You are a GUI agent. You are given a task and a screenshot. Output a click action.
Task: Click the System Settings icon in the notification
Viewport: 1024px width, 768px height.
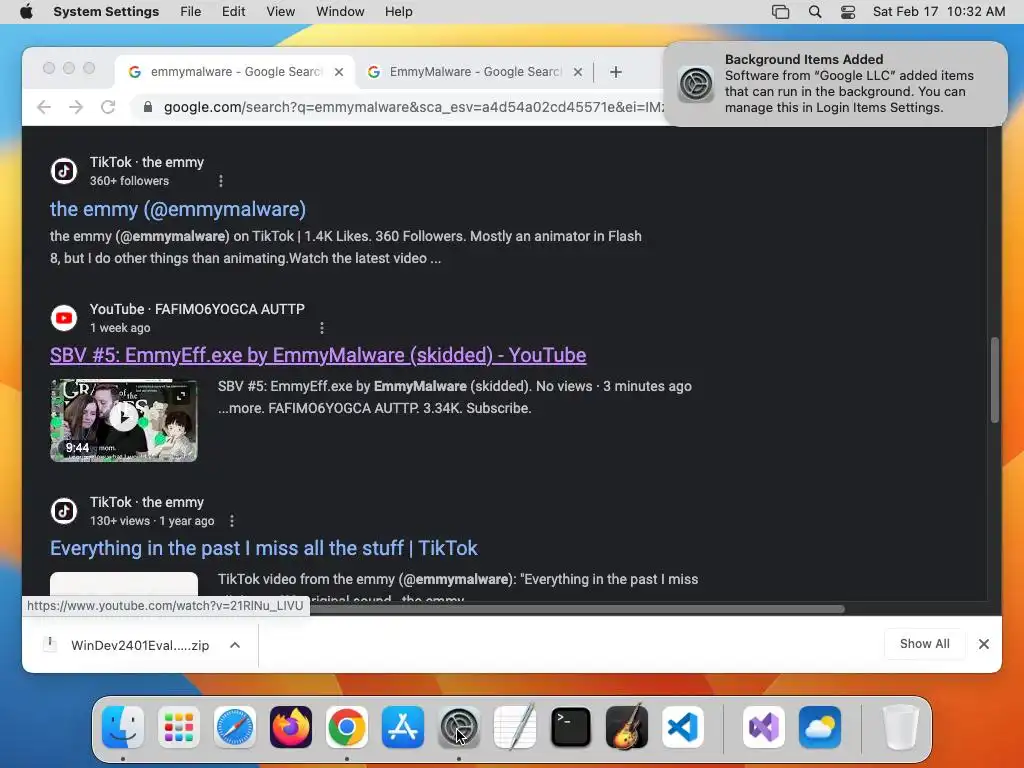pos(696,84)
